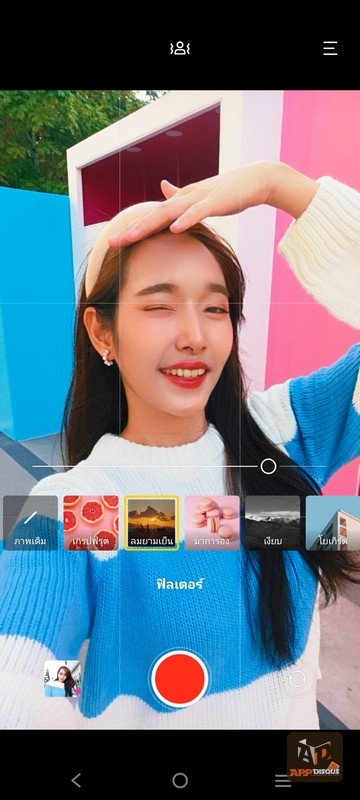Click the filter intensity slider handle
This screenshot has width=360, height=800.
tap(268, 466)
